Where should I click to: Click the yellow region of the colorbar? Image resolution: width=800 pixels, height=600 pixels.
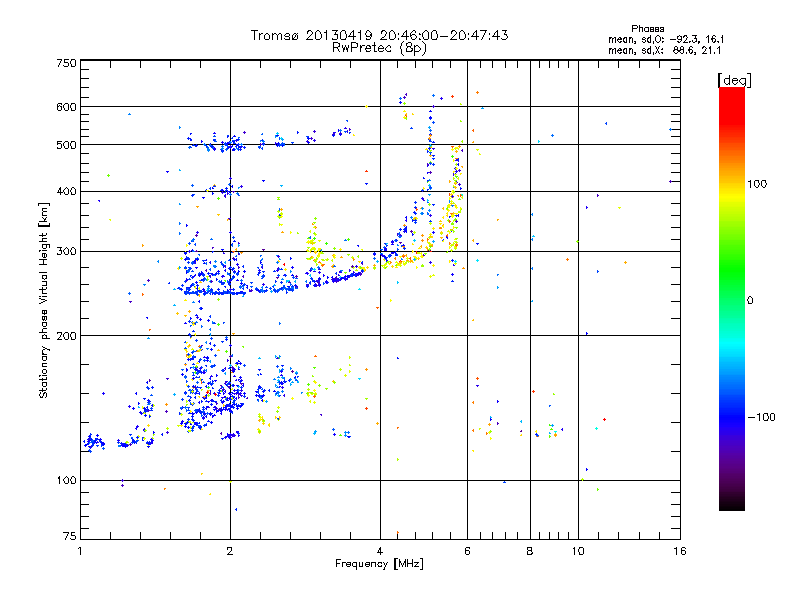732,194
